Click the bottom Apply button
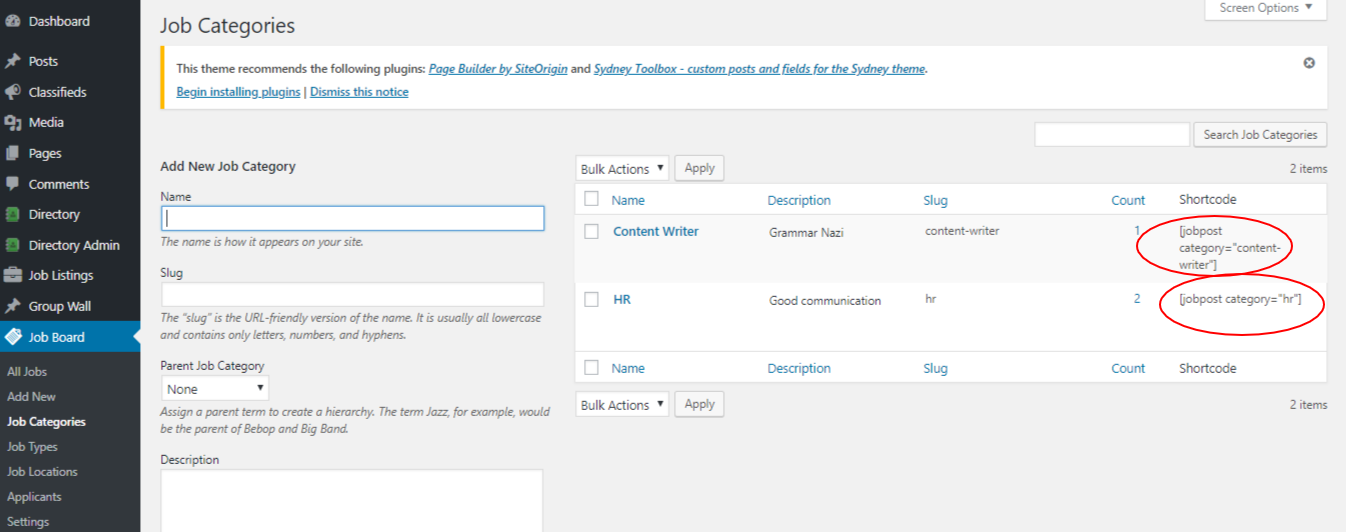The width and height of the screenshot is (1346, 532). pos(699,404)
